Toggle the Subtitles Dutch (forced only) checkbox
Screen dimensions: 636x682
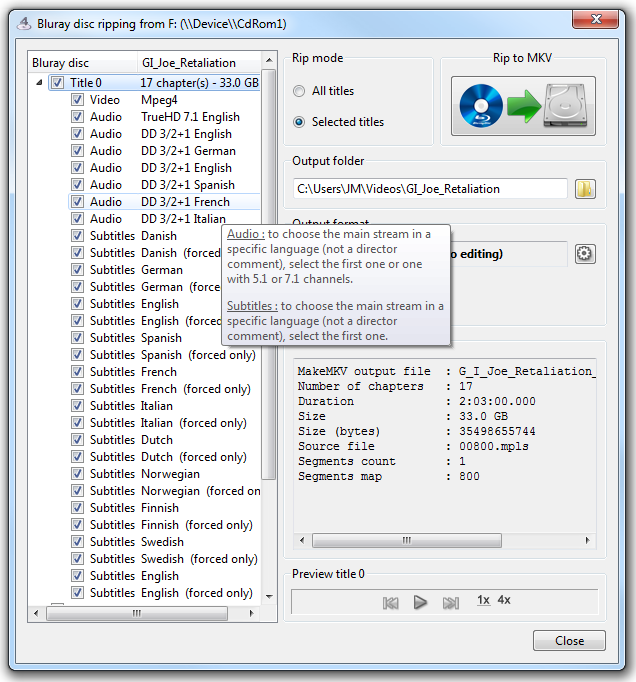(x=77, y=457)
